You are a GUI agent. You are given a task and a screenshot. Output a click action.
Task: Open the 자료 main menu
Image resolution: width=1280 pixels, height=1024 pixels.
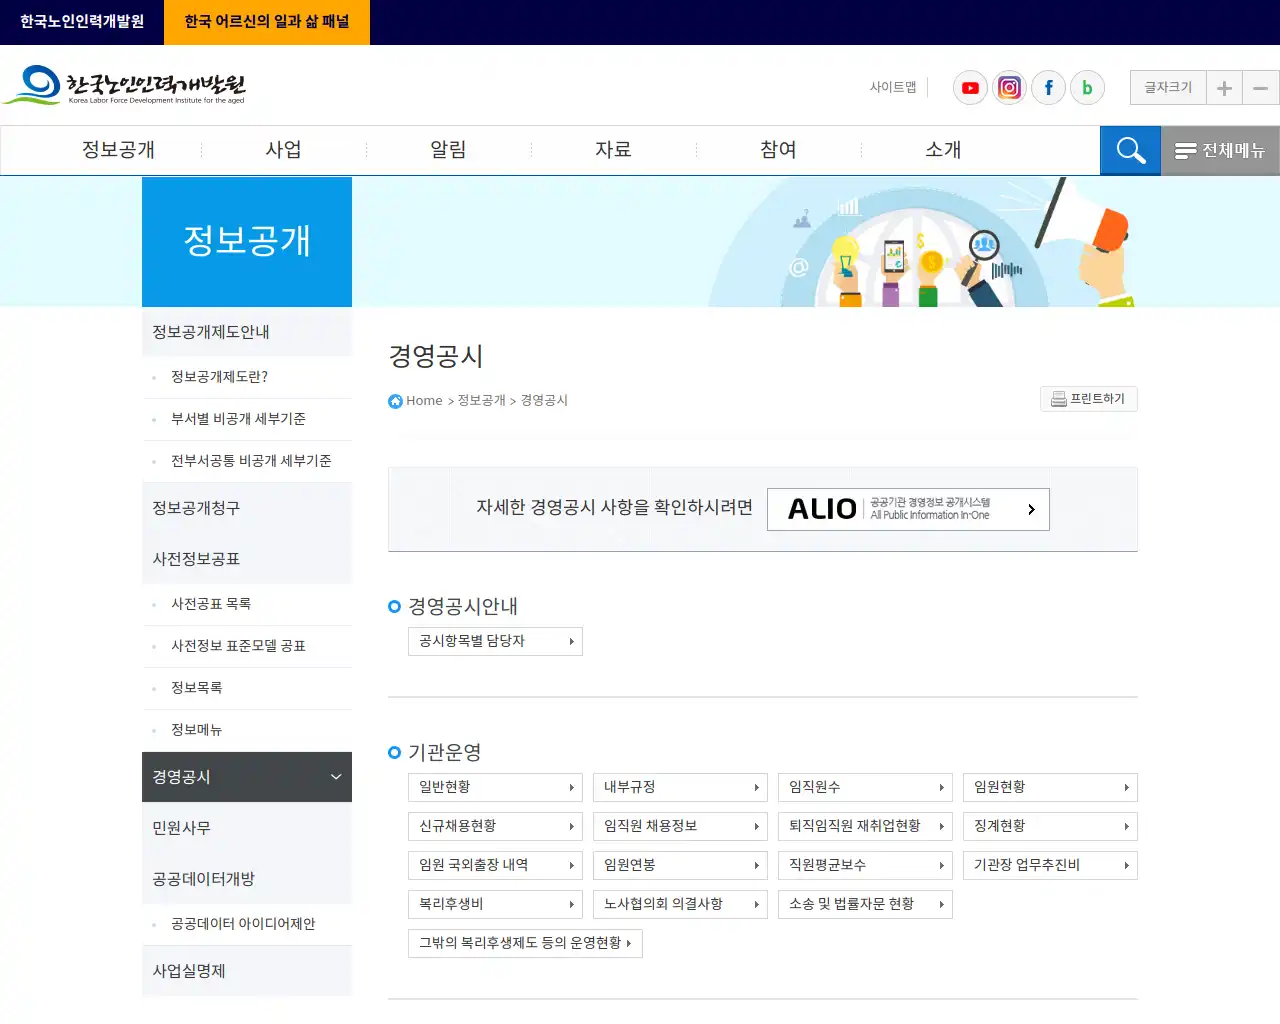click(613, 150)
